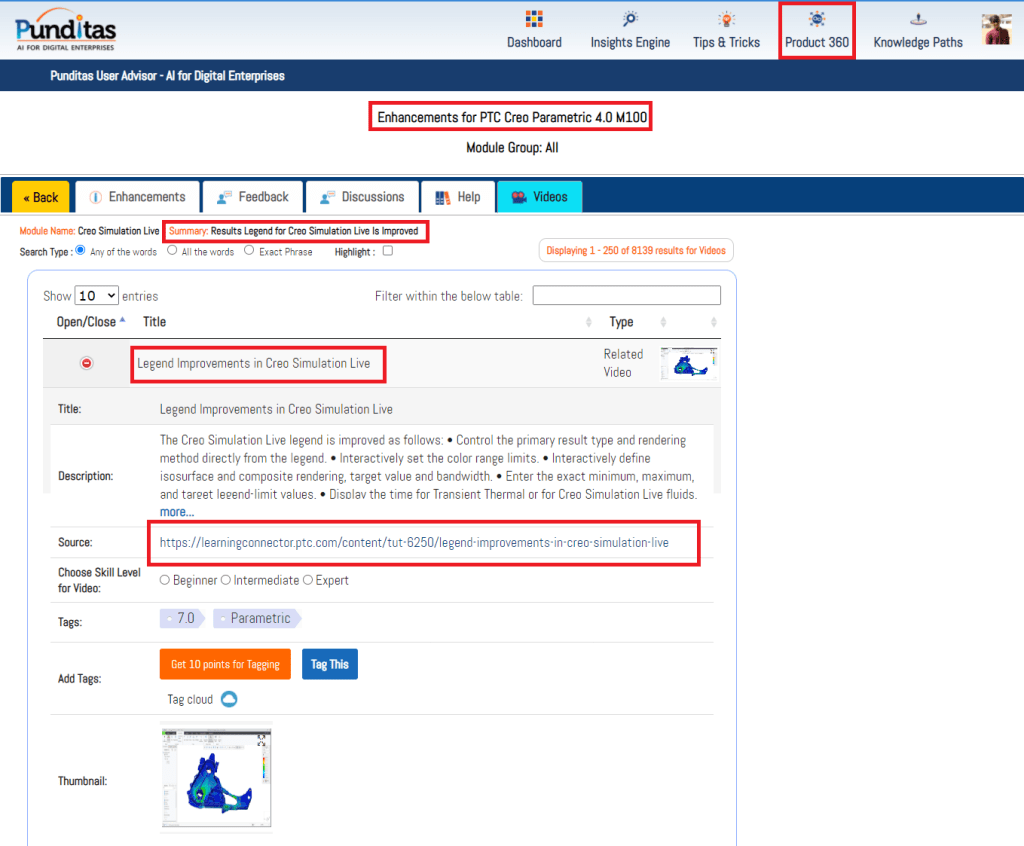This screenshot has width=1024, height=846.
Task: Open the Product 360 icon
Action: coord(817,19)
